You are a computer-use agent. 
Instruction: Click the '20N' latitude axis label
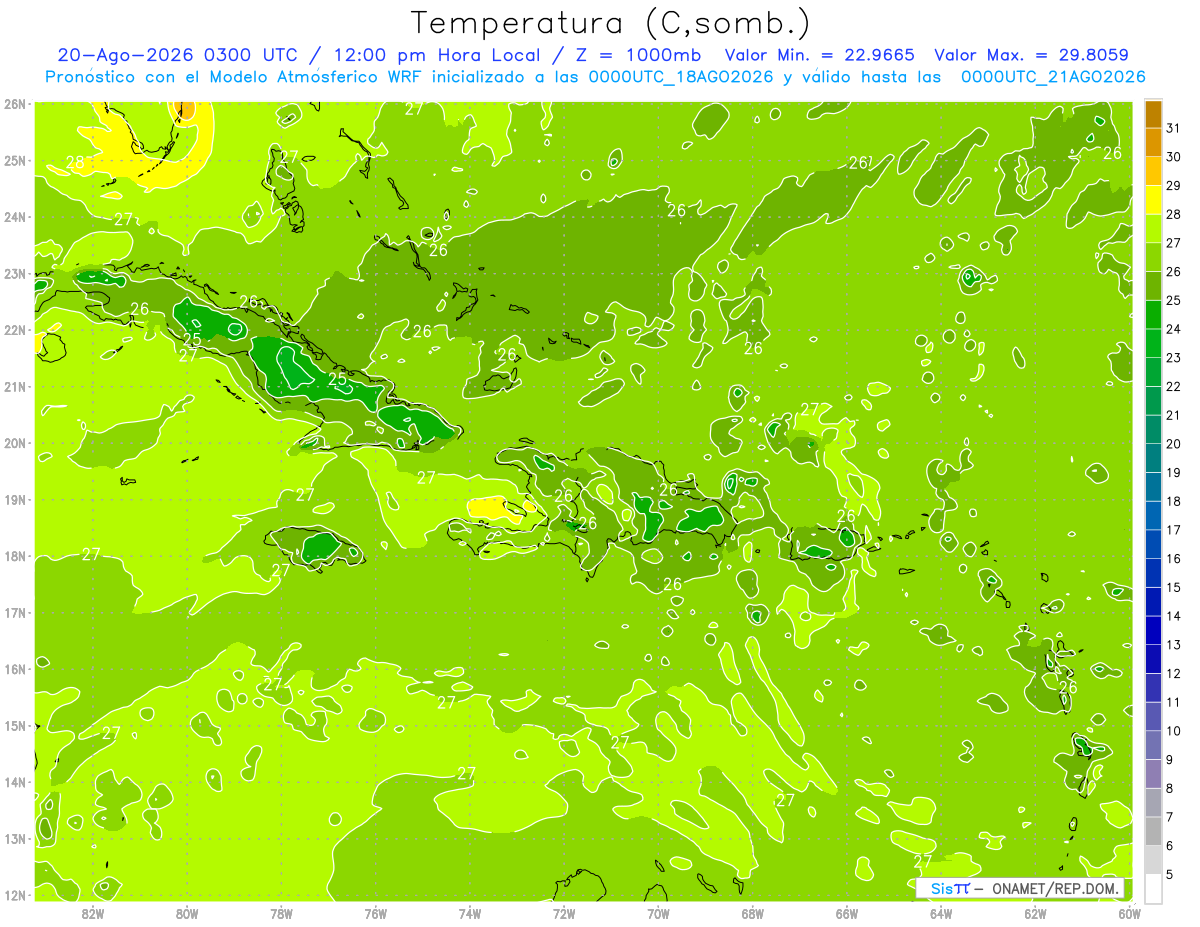pos(14,443)
